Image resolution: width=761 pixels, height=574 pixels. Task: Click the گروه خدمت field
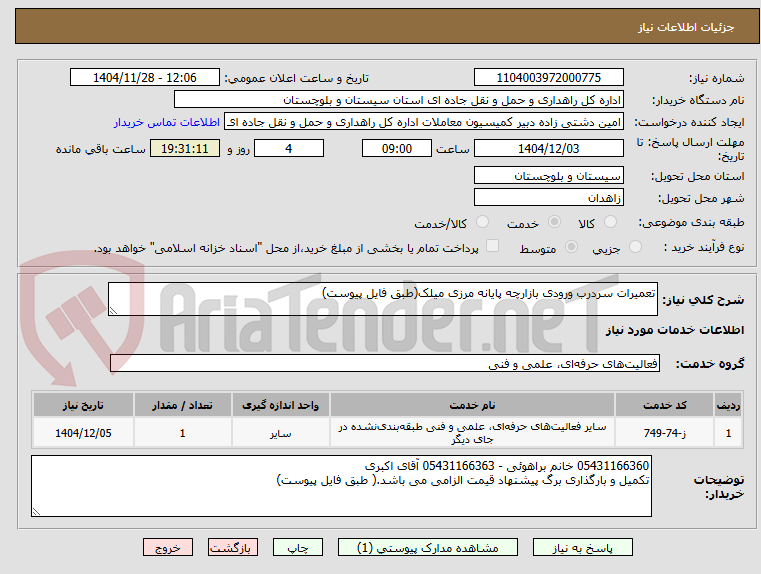pyautogui.click(x=385, y=363)
